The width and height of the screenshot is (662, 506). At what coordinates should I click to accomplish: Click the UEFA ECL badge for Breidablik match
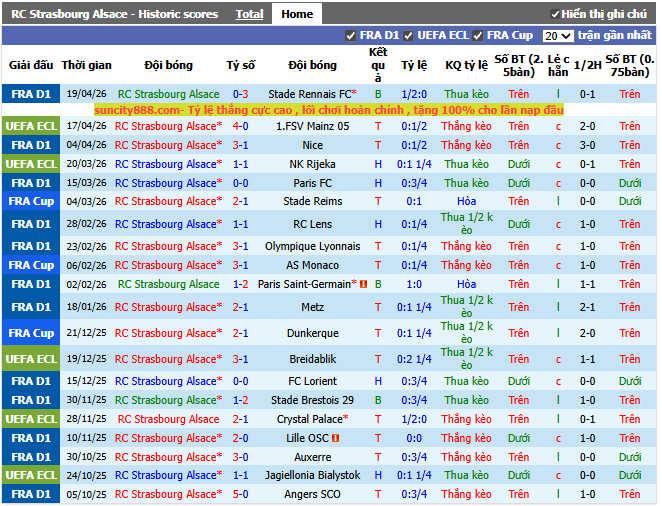31,359
